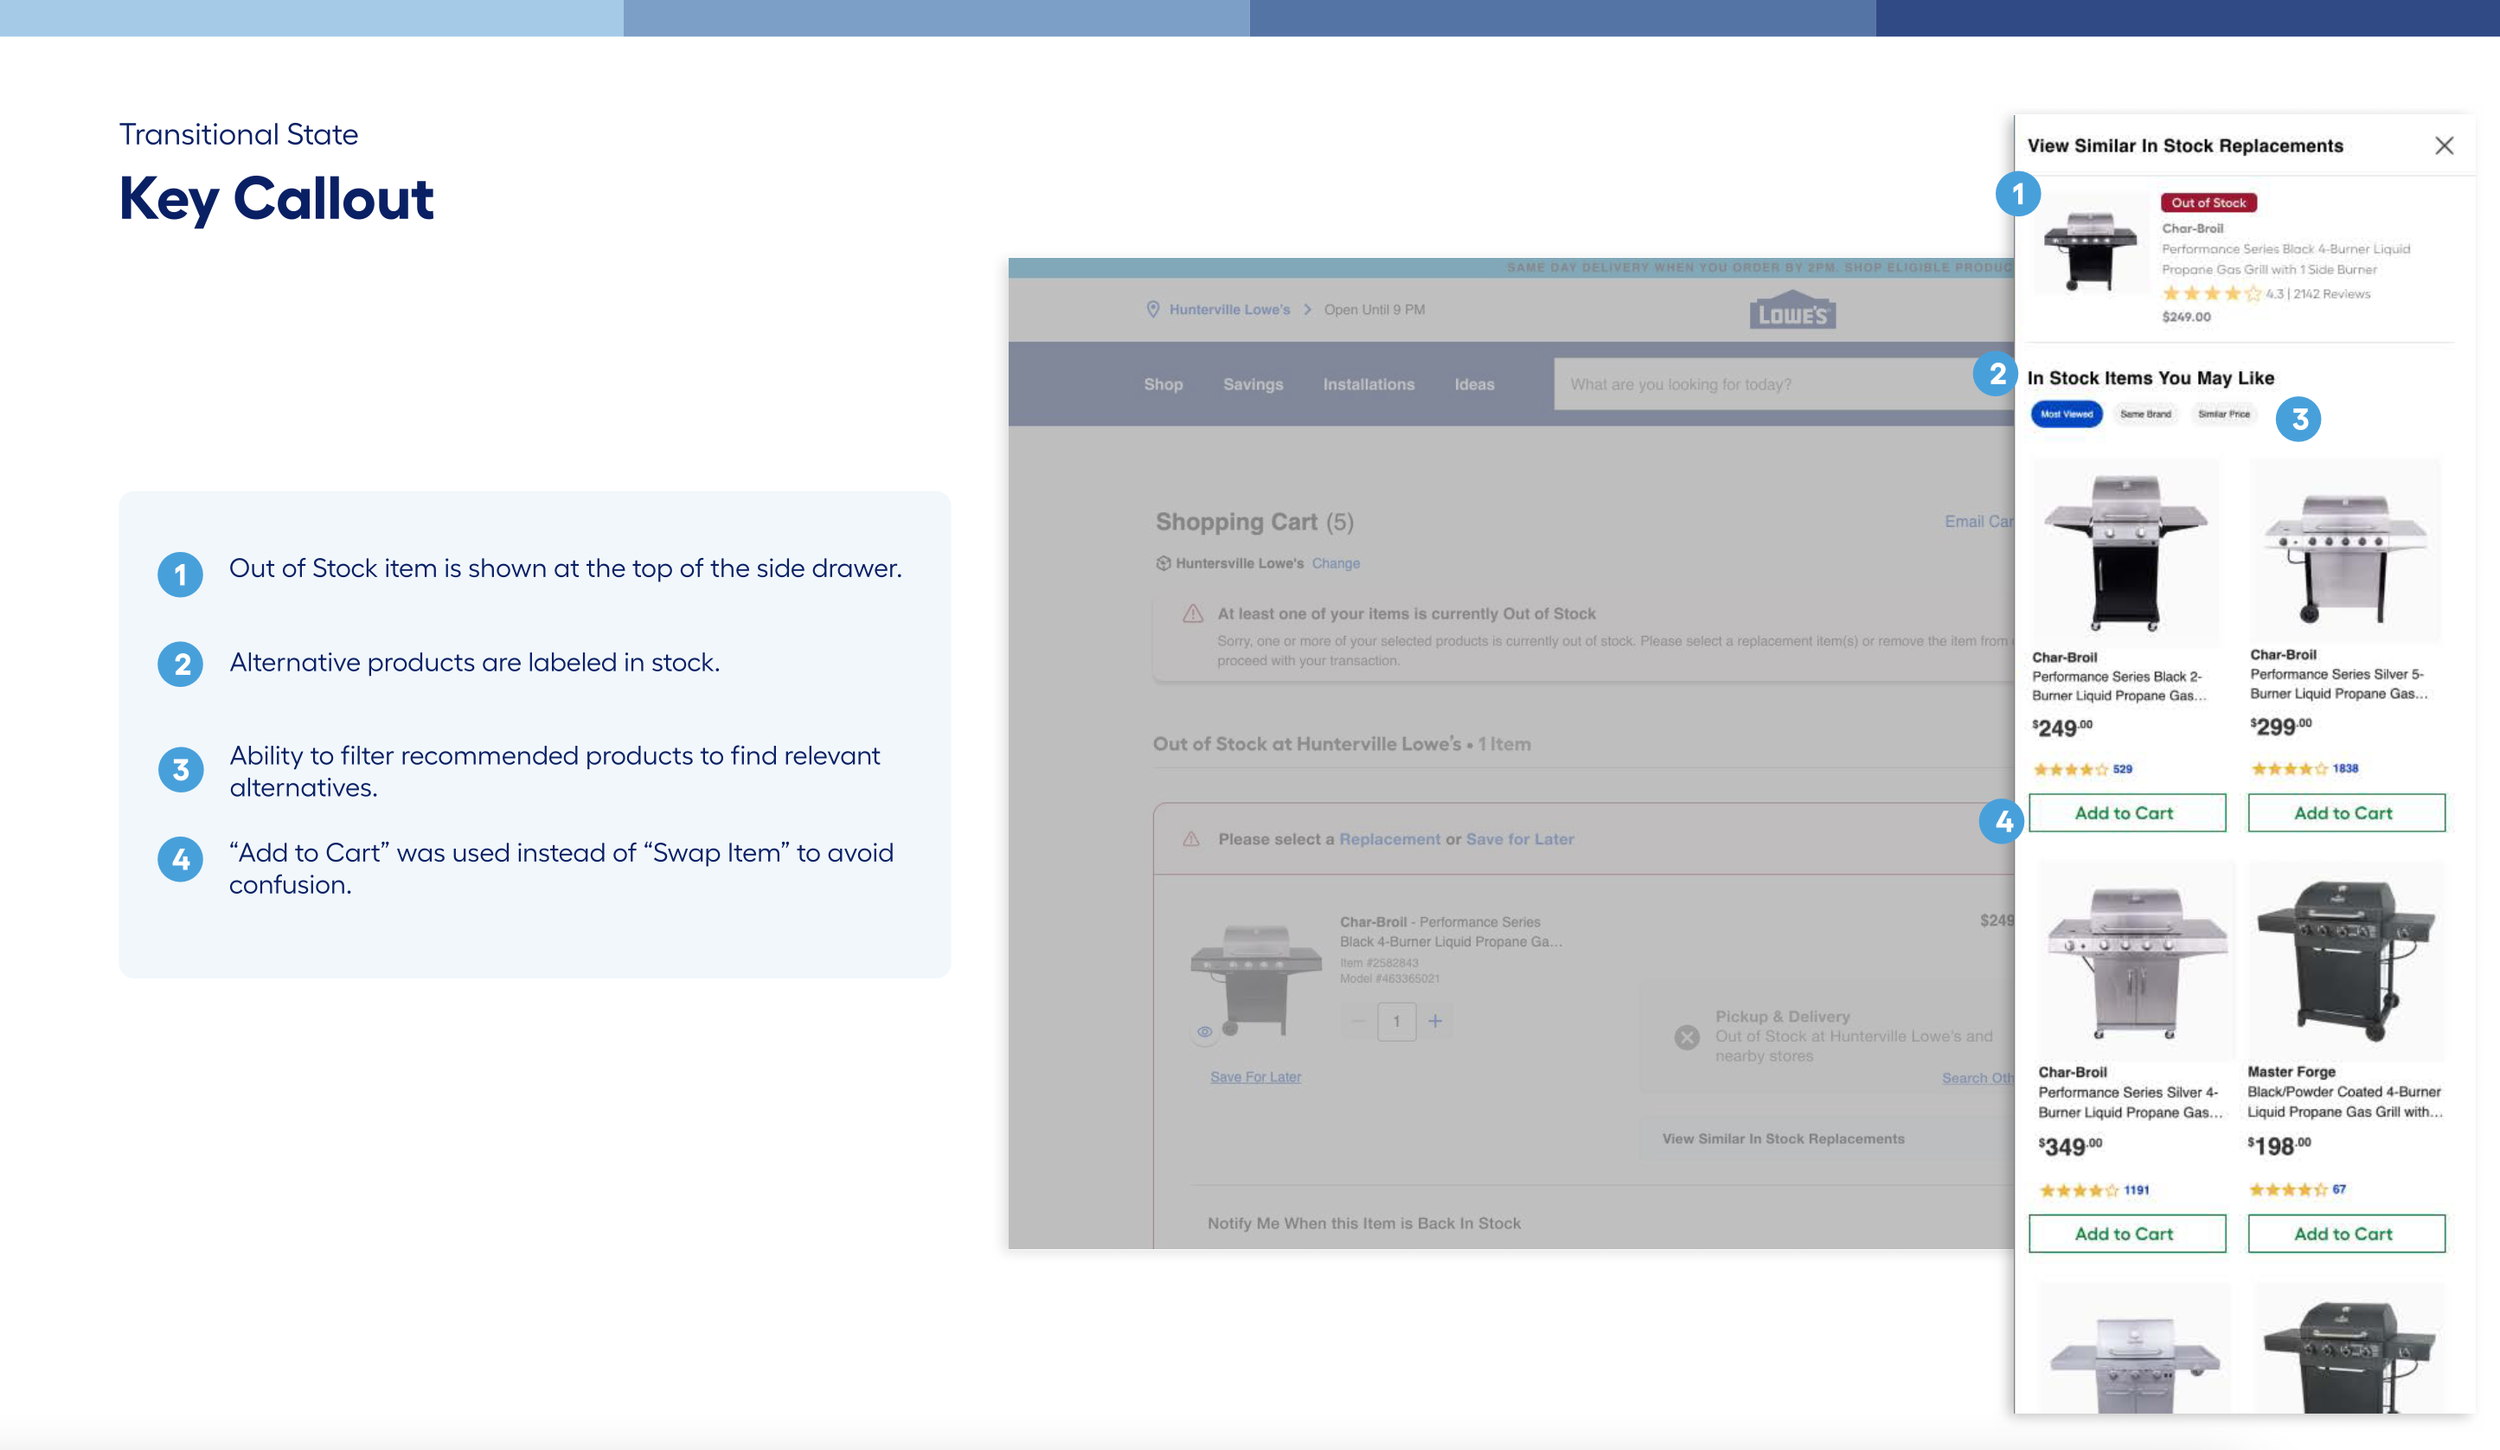Select the Similar Price filter chip

pyautogui.click(x=2223, y=414)
